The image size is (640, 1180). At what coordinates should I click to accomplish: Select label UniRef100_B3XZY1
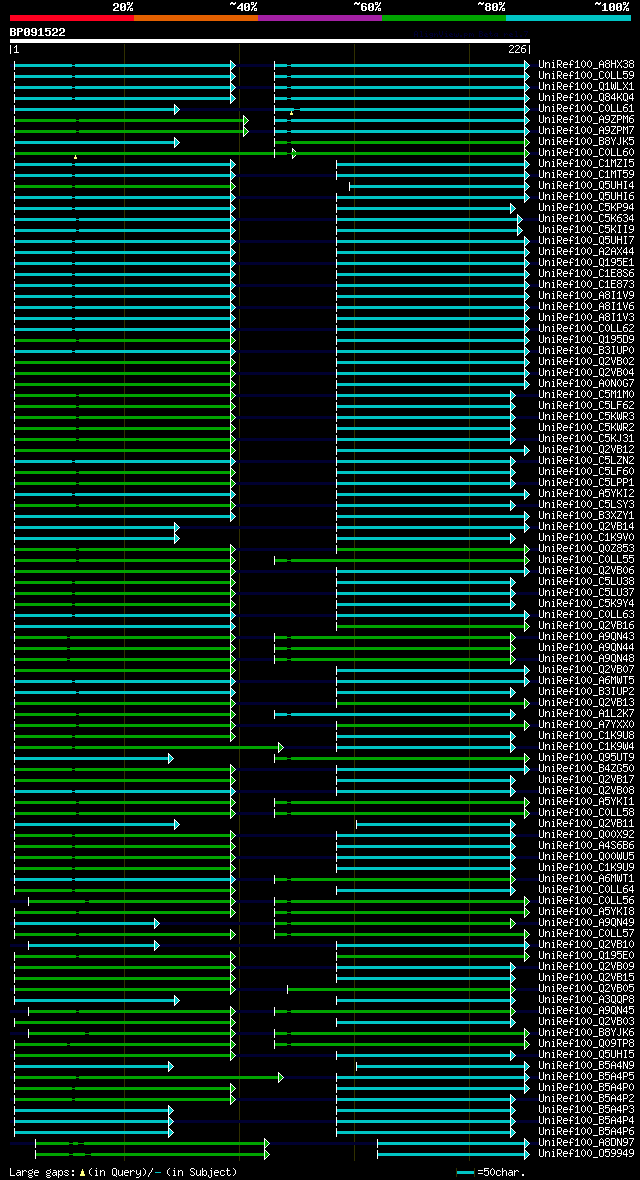587,515
